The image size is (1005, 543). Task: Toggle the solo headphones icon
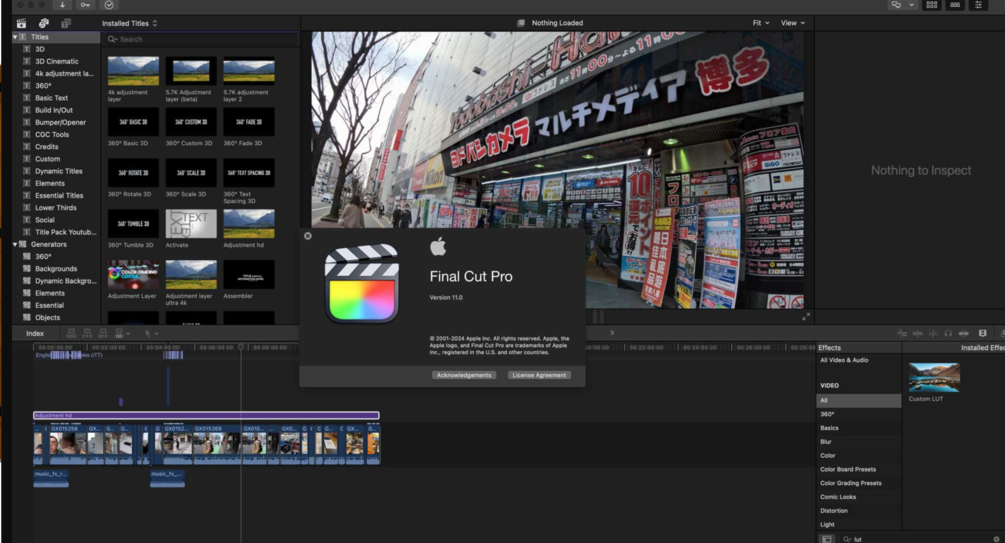coord(948,333)
